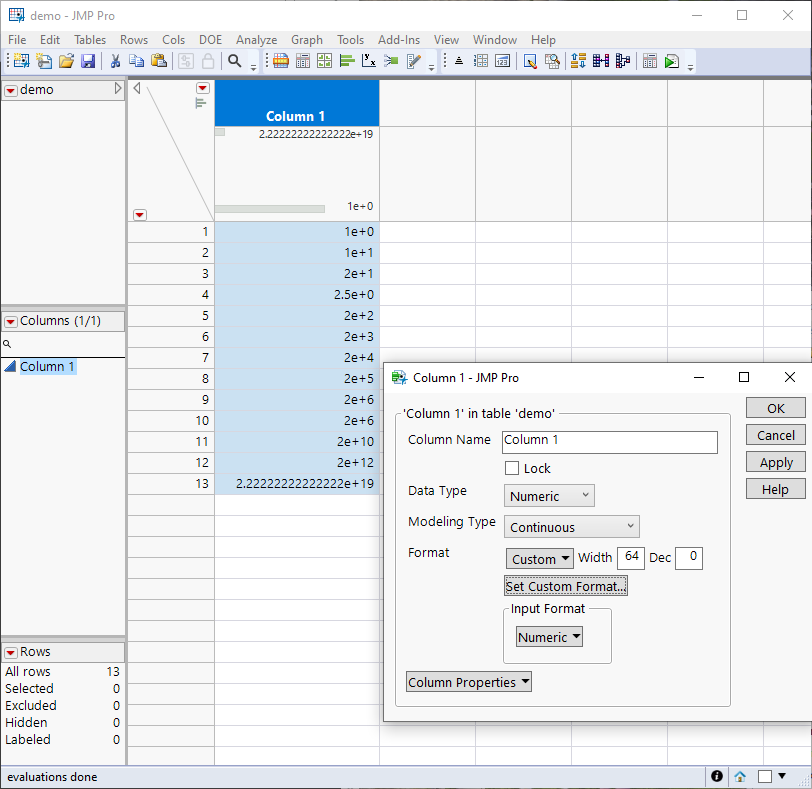Click Set Custom Format button
The image size is (812, 789).
pyautogui.click(x=566, y=586)
